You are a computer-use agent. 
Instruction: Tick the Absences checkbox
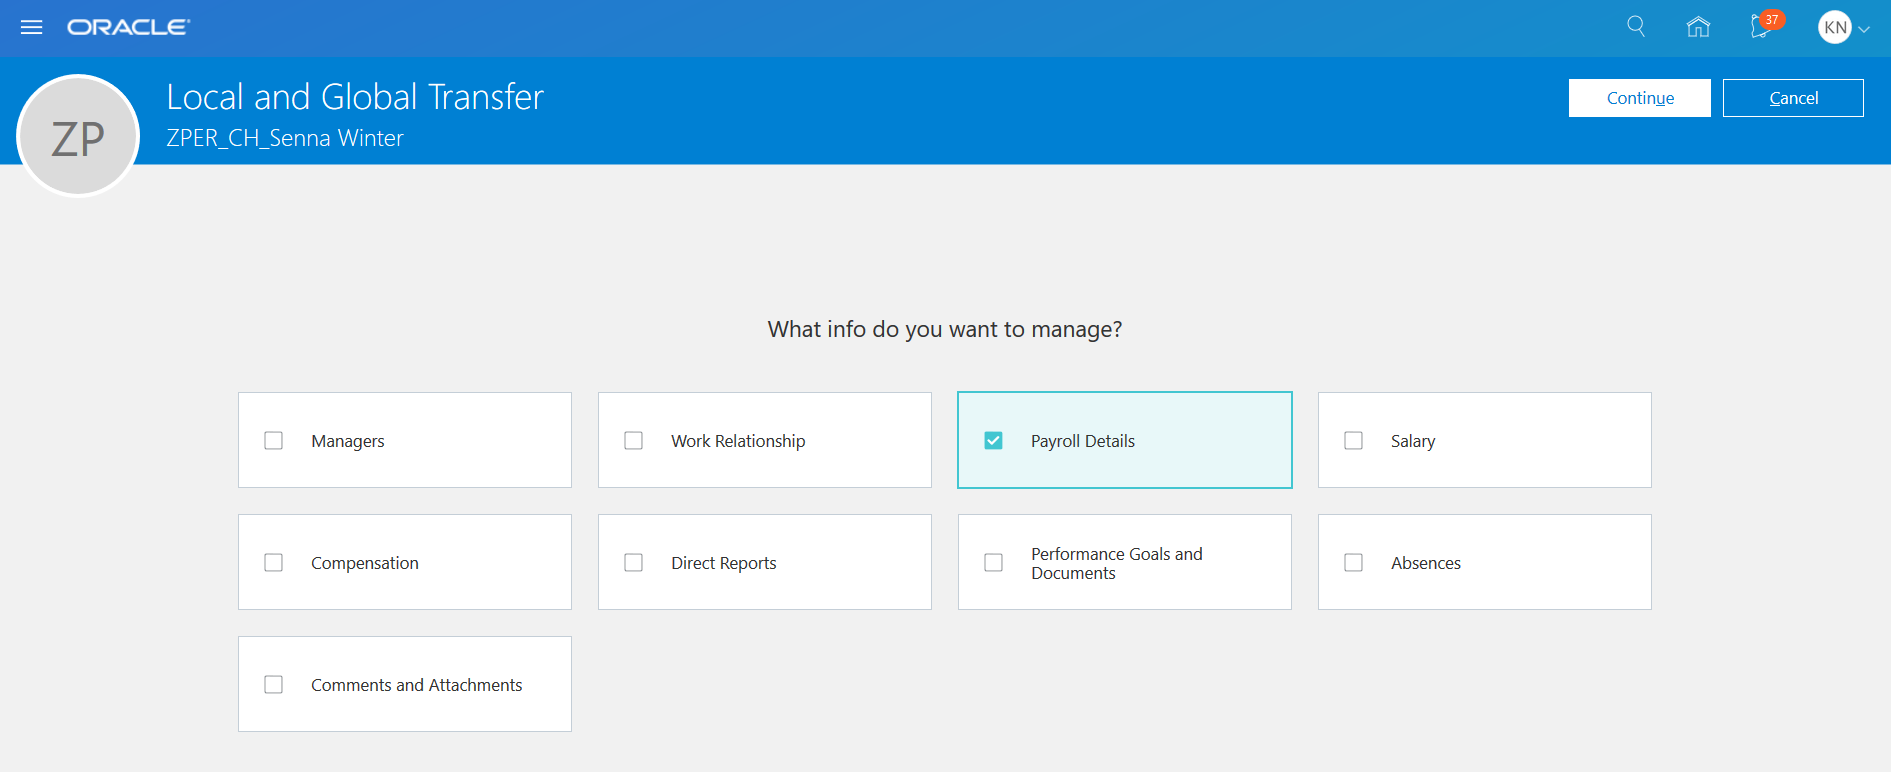[x=1354, y=563]
